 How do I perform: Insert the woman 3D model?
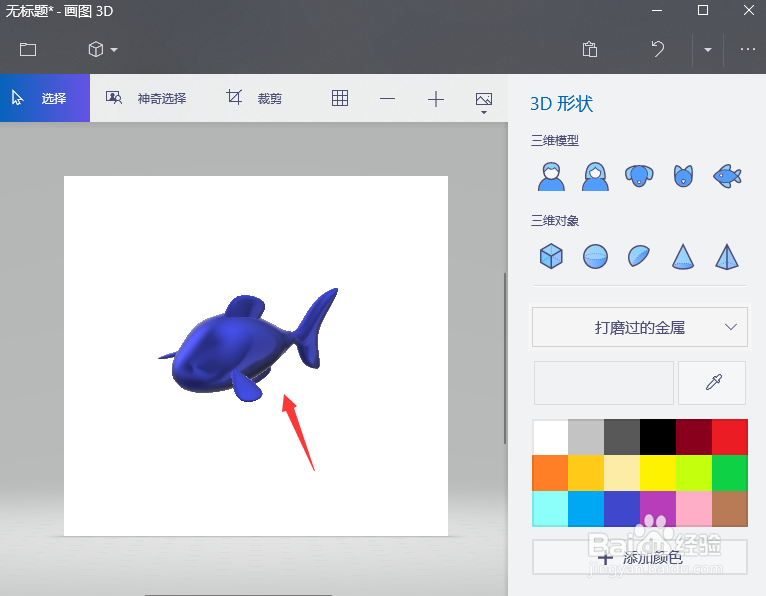(x=595, y=176)
